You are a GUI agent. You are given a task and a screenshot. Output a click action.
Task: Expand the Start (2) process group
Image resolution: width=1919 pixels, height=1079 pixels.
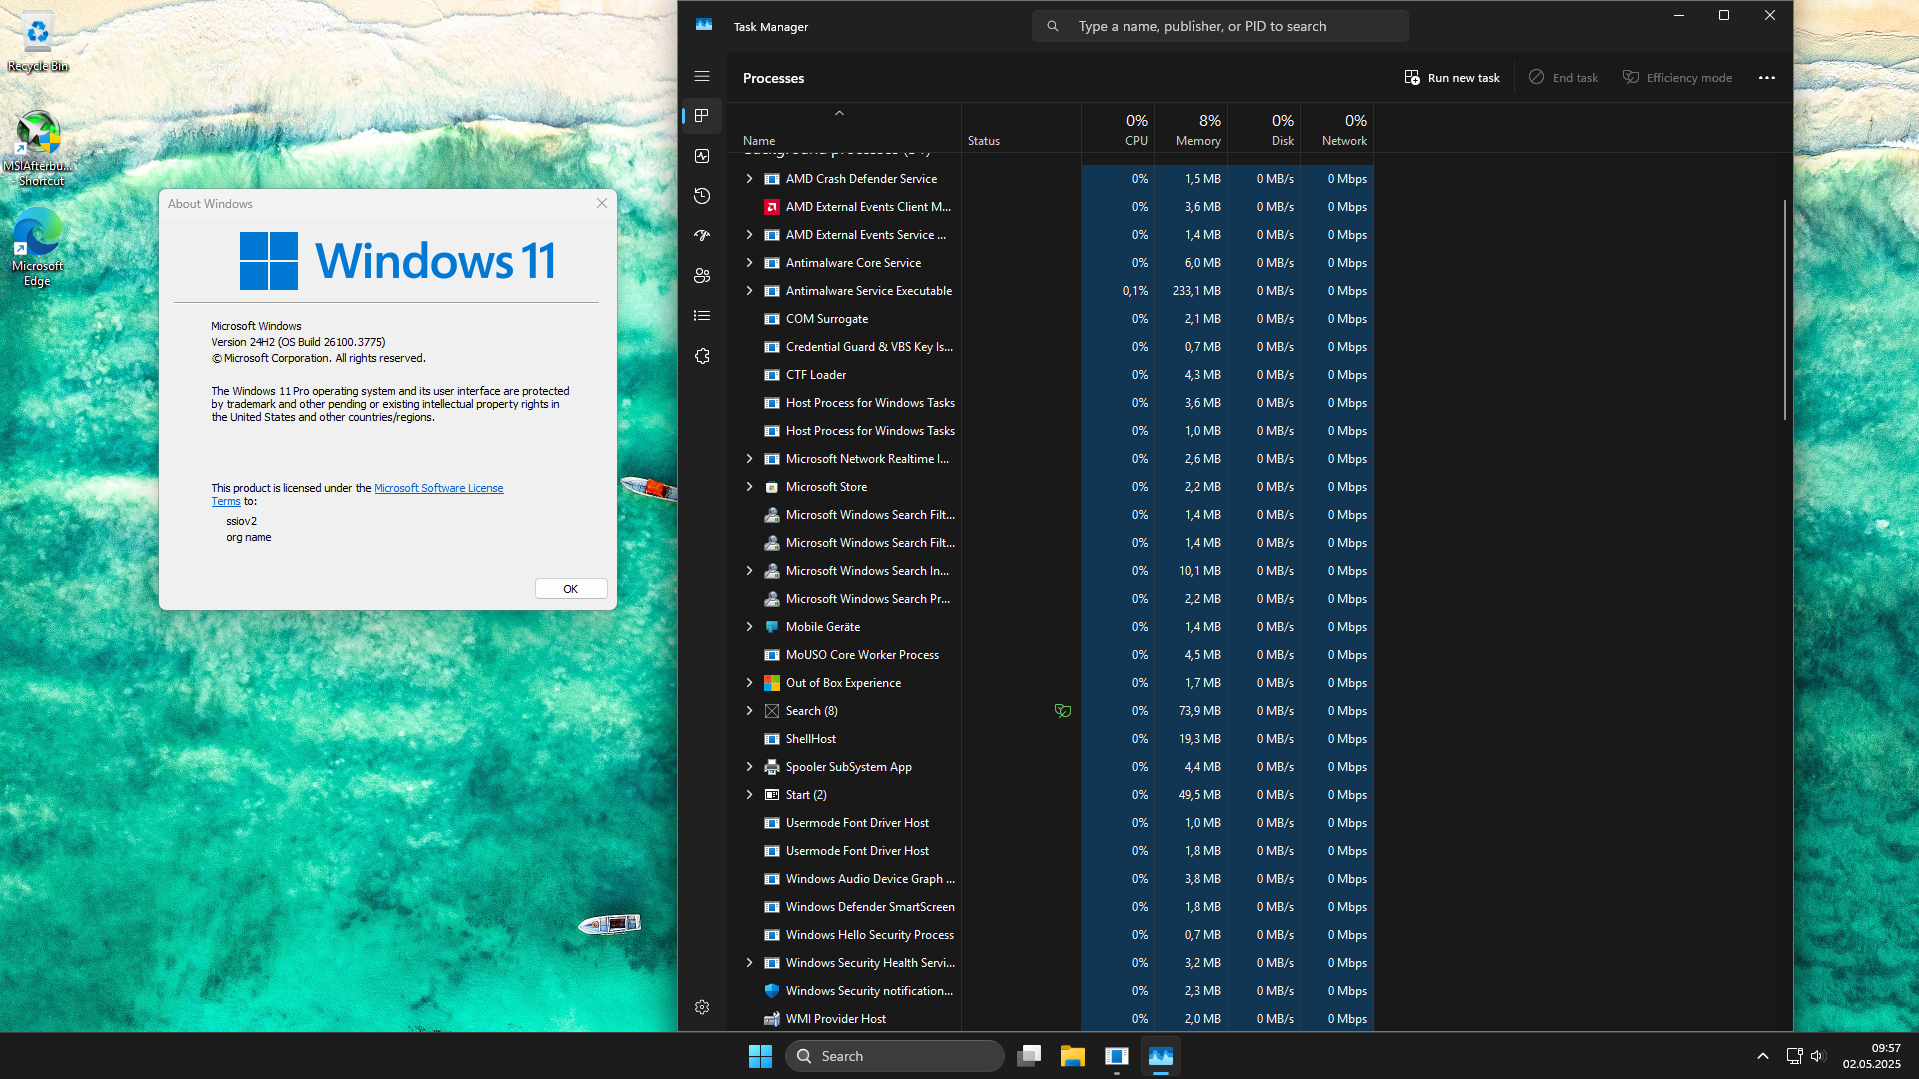point(749,795)
